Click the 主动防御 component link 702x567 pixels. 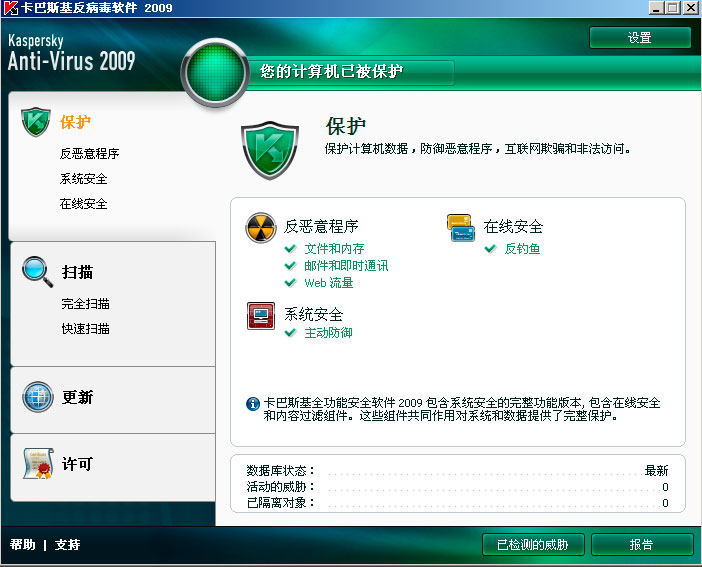328,333
